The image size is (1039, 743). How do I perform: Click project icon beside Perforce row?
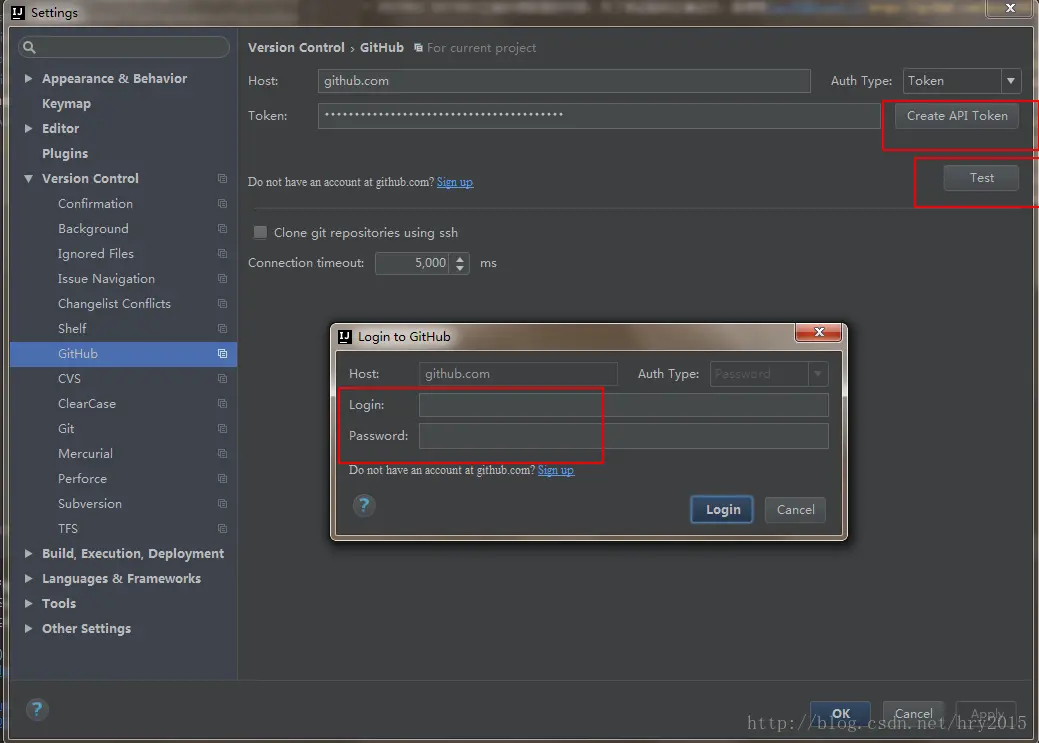point(222,479)
